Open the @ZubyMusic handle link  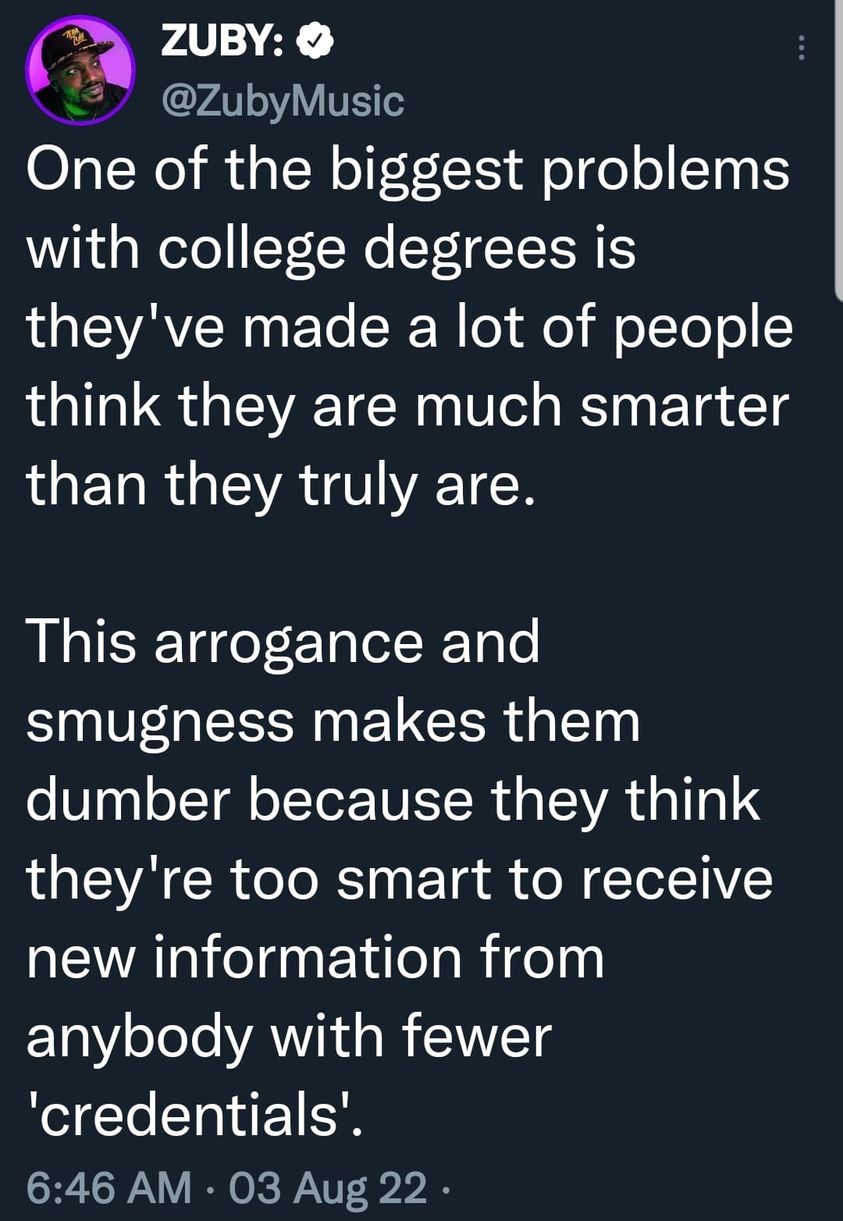click(x=282, y=100)
